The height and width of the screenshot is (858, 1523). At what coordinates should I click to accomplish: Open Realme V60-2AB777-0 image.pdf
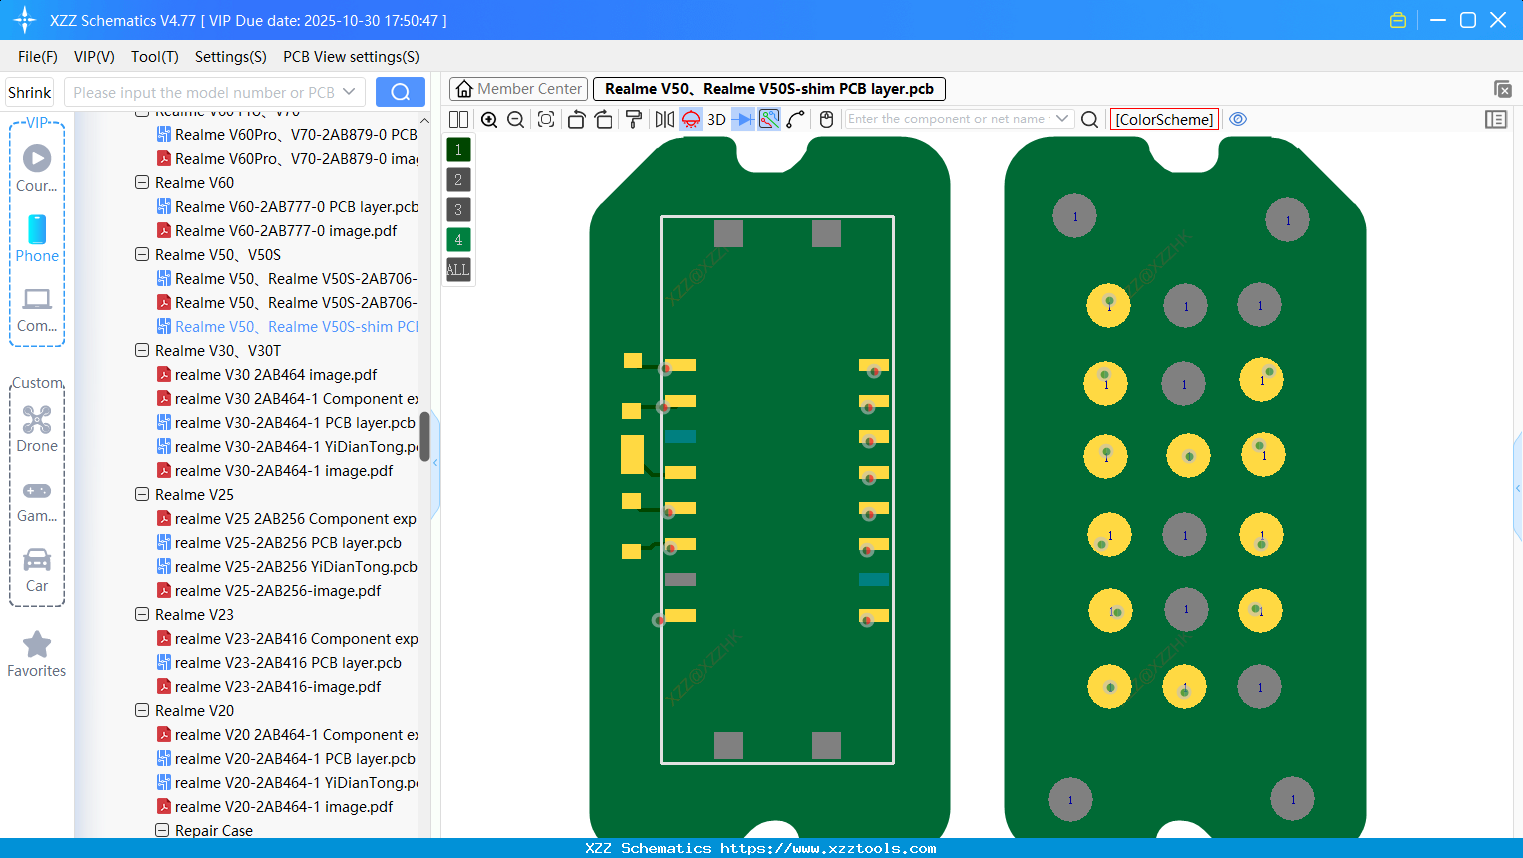277,231
